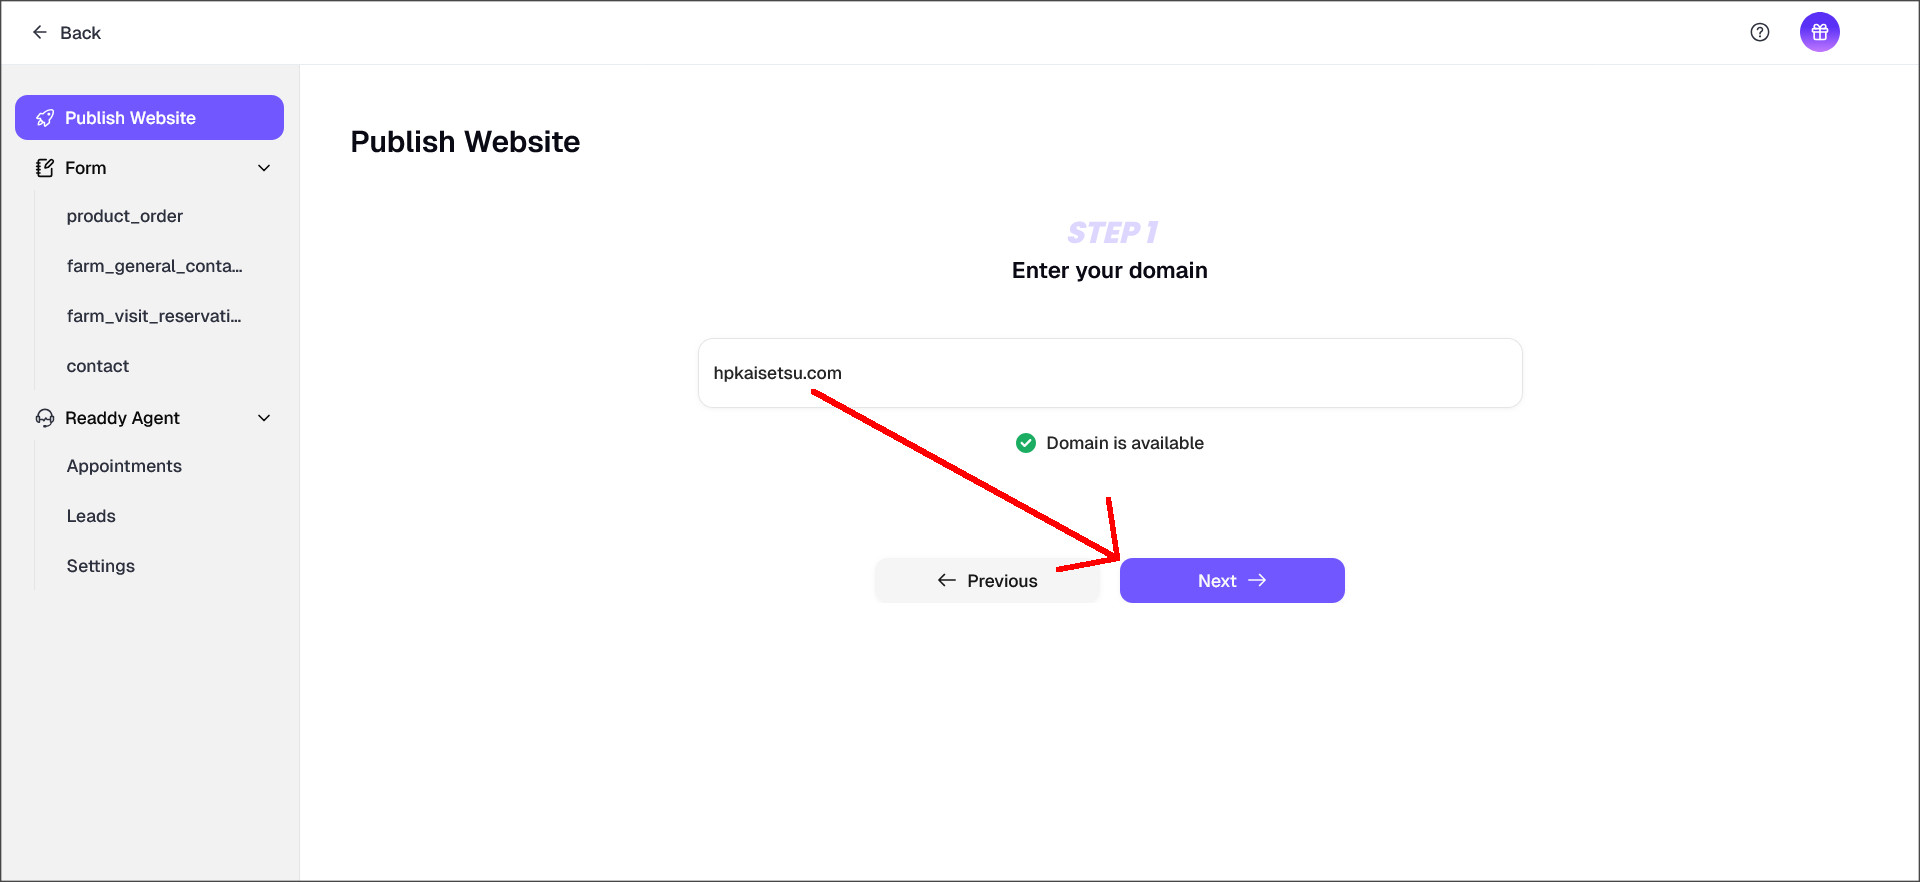Open Readdy Agent Settings
The width and height of the screenshot is (1920, 882).
(x=101, y=566)
